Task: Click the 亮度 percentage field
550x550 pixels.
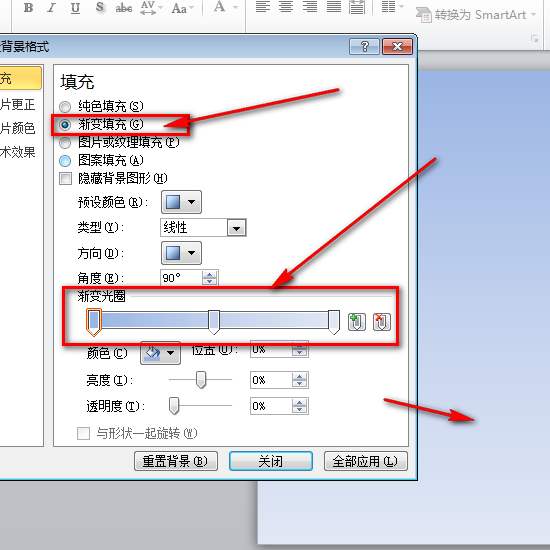Action: [270, 380]
